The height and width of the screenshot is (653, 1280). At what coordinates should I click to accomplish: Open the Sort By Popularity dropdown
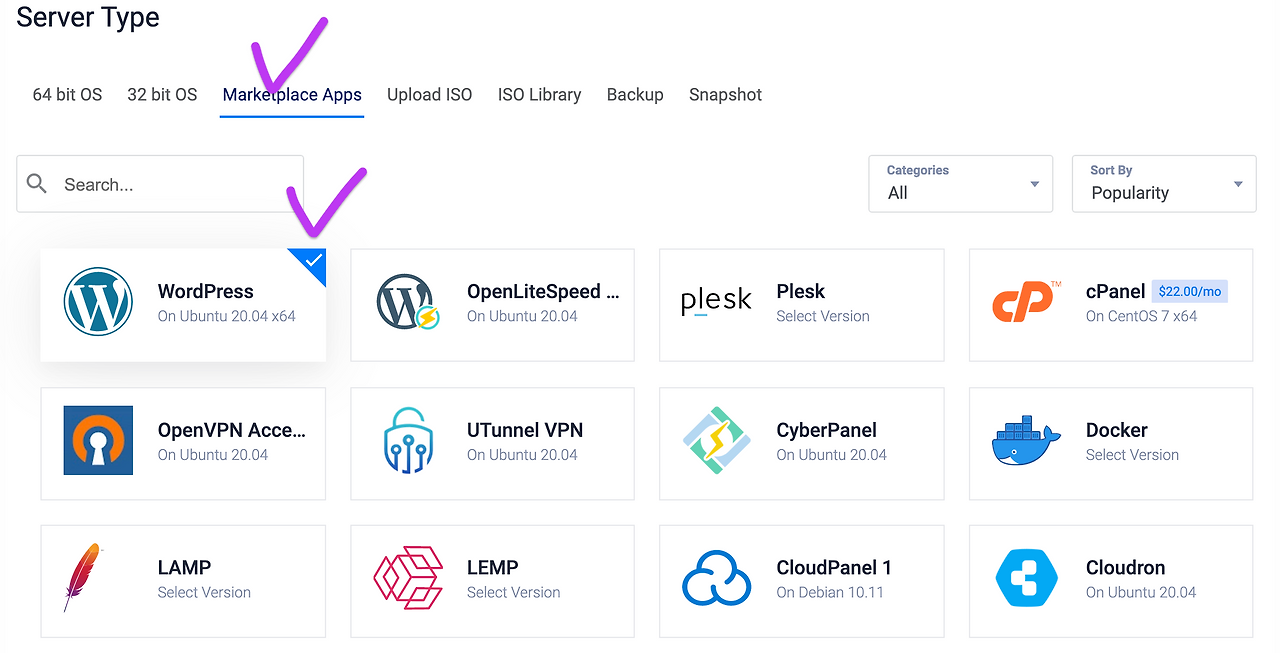1164,184
